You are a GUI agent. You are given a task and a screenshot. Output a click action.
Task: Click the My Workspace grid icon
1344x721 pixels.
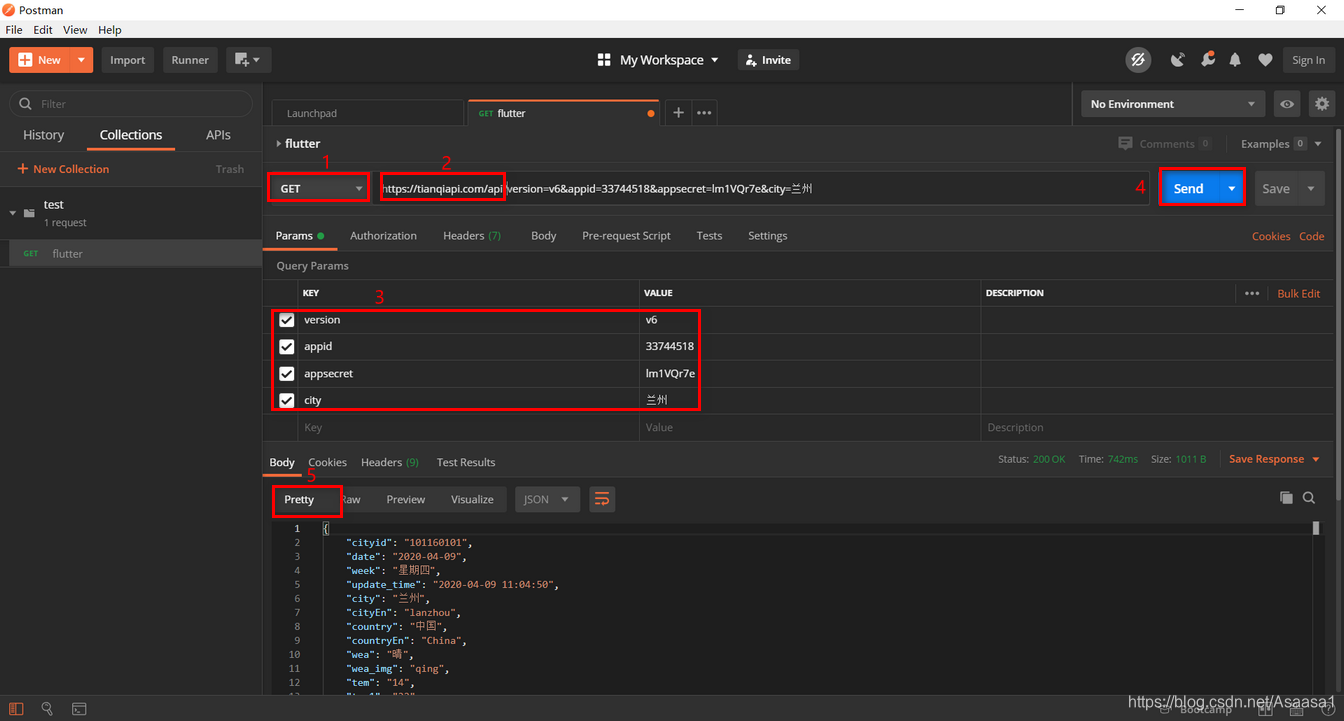tap(604, 60)
